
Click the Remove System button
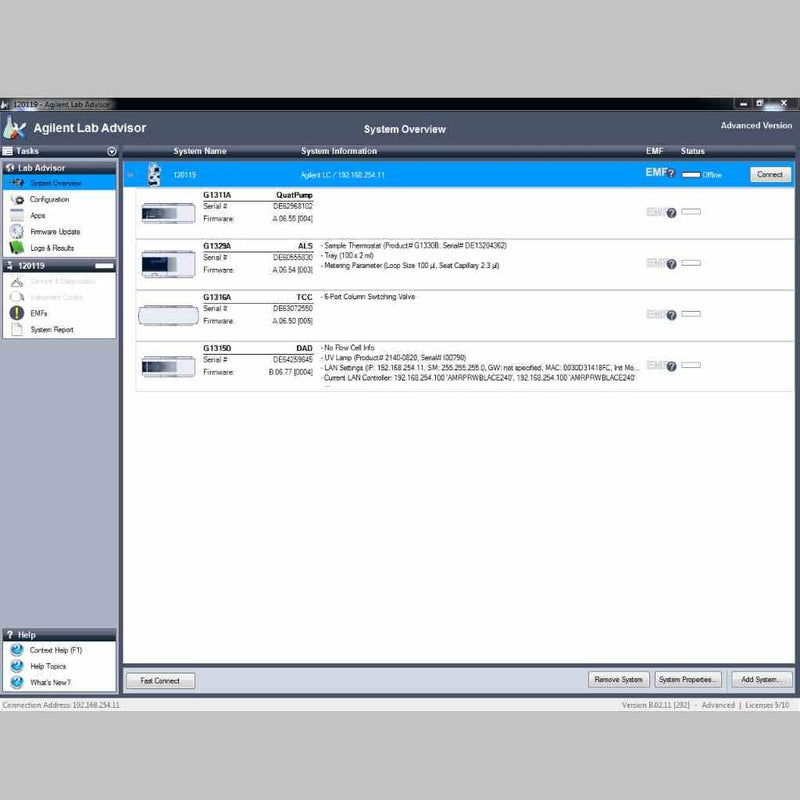[618, 680]
